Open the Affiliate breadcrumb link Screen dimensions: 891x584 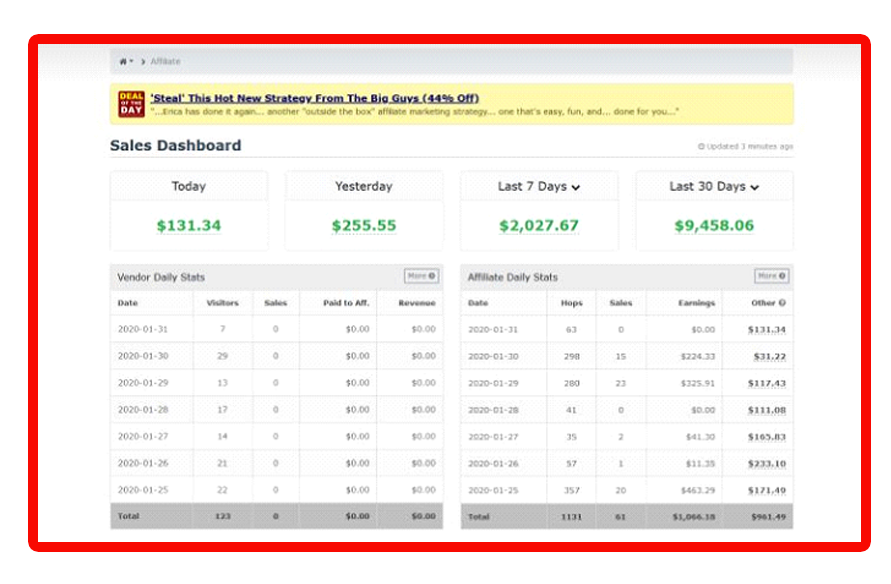[165, 61]
